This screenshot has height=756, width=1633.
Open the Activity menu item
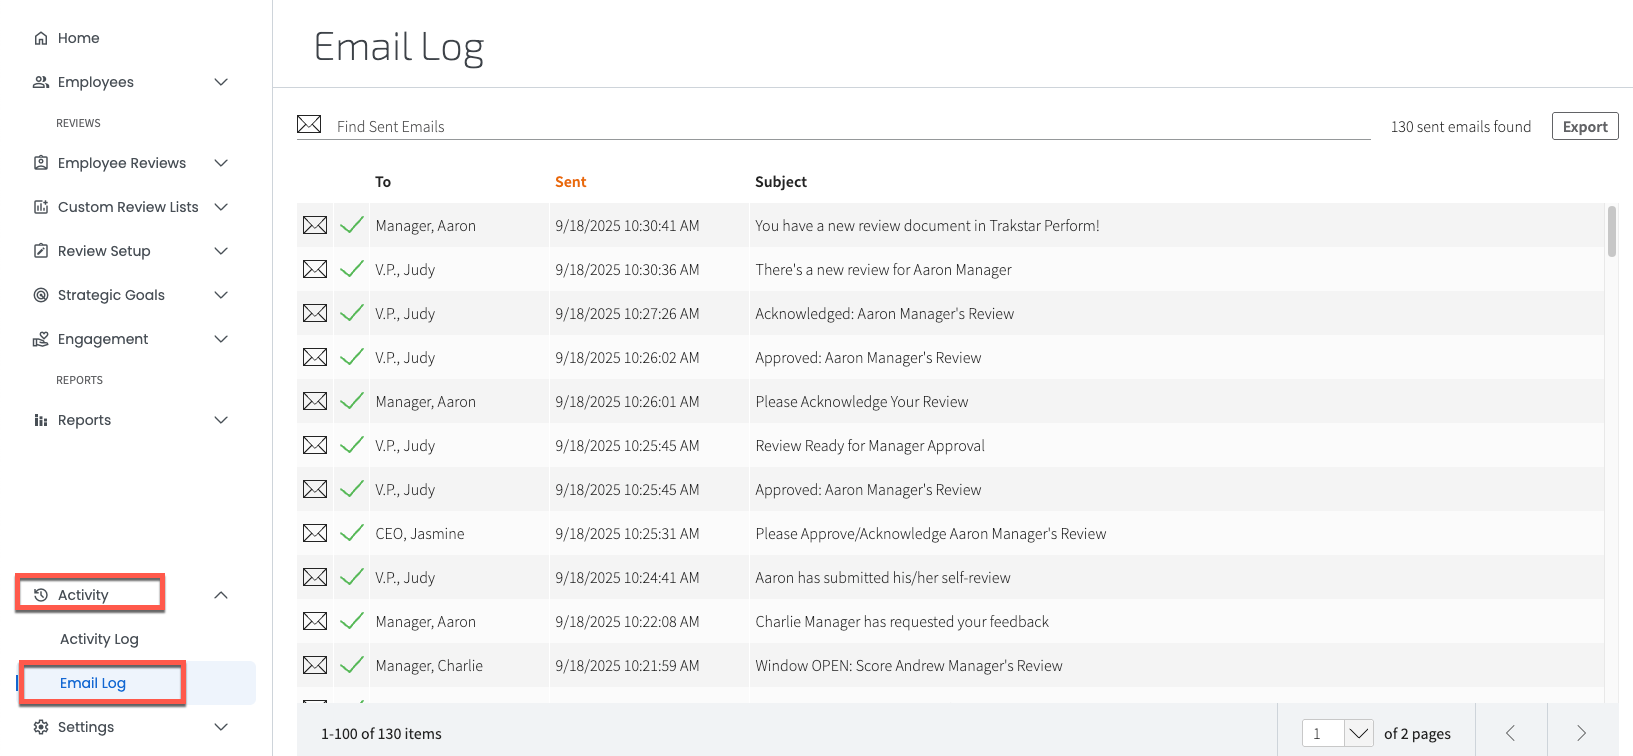(x=83, y=595)
